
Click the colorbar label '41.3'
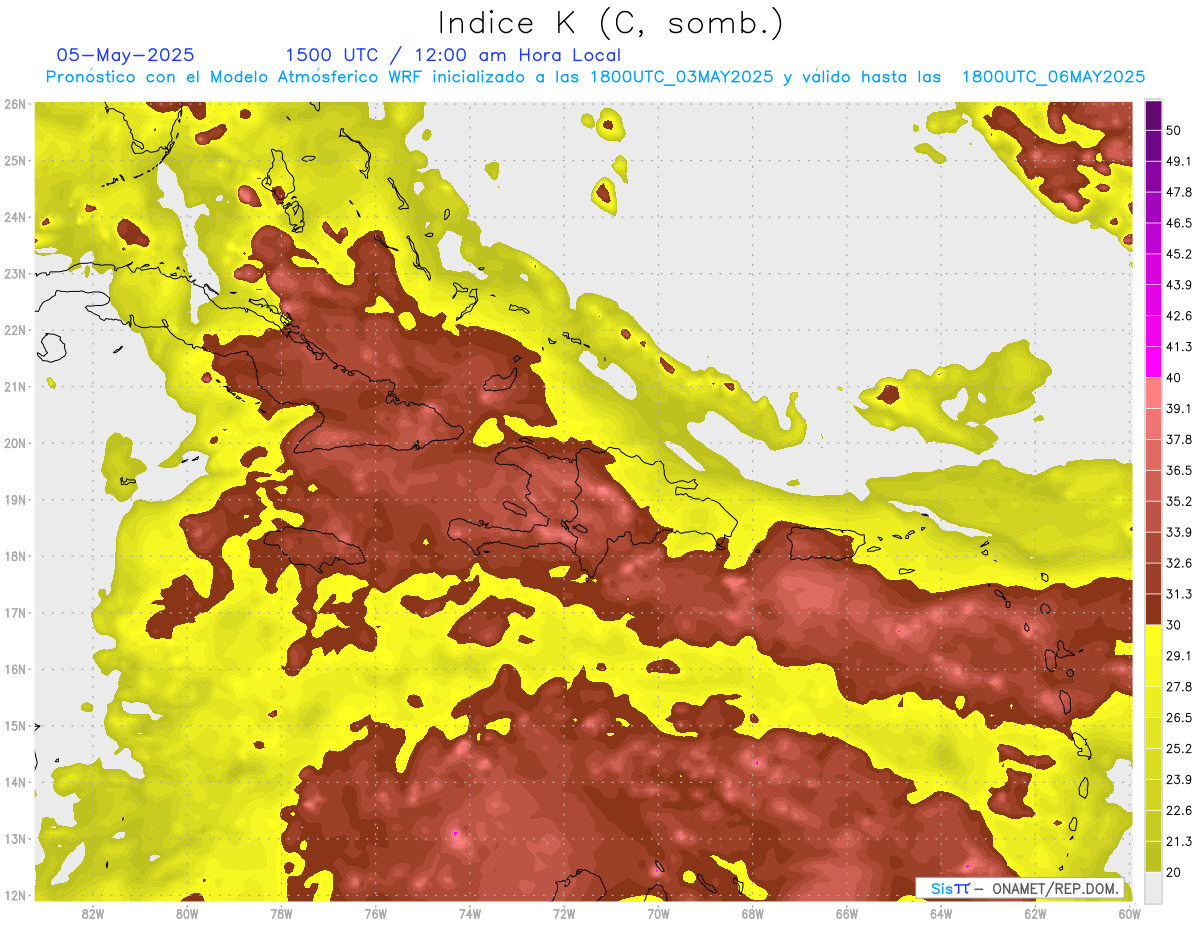pyautogui.click(x=1179, y=347)
